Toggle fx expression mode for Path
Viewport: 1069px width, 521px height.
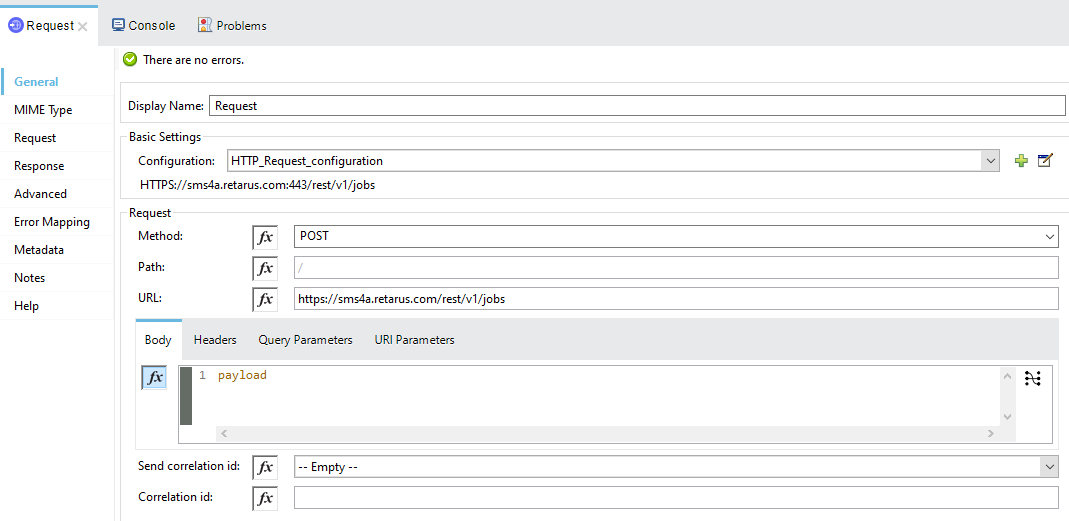265,268
